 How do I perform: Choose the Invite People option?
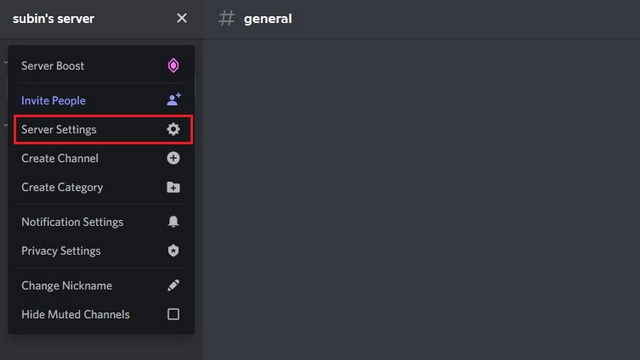pos(101,100)
